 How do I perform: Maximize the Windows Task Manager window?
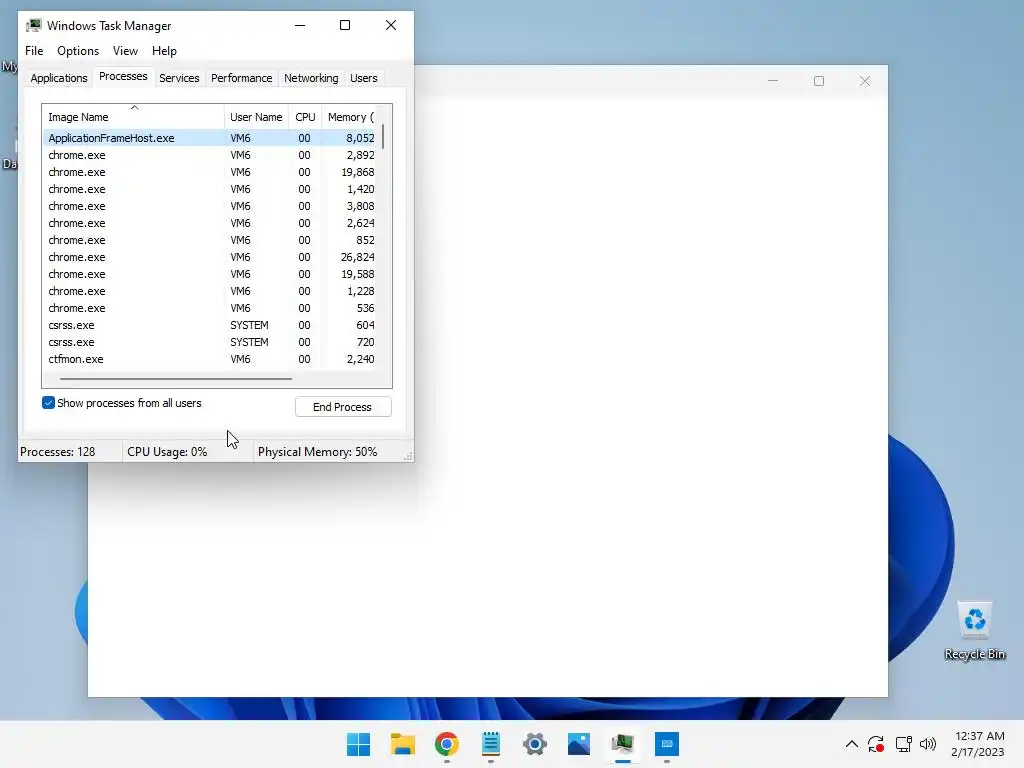point(345,25)
